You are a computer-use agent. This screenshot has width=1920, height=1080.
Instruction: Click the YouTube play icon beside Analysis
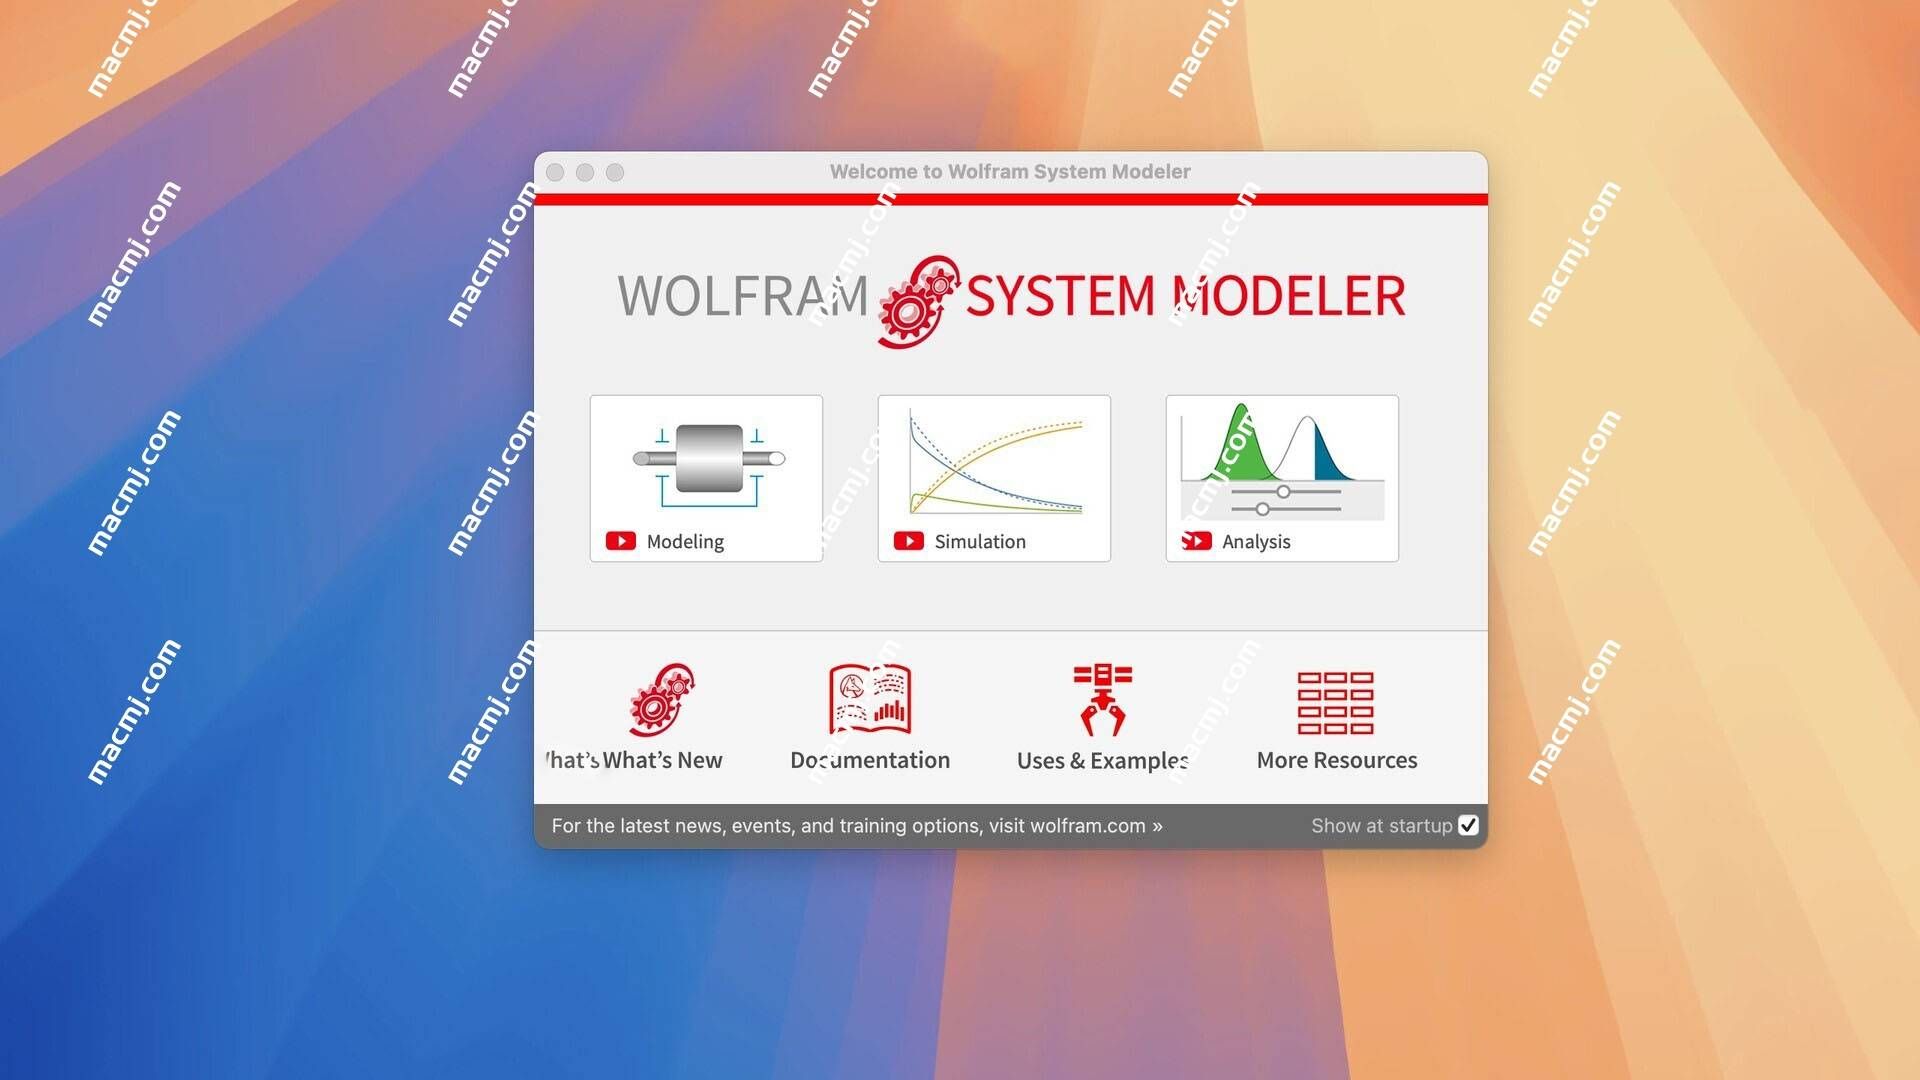pos(1197,541)
